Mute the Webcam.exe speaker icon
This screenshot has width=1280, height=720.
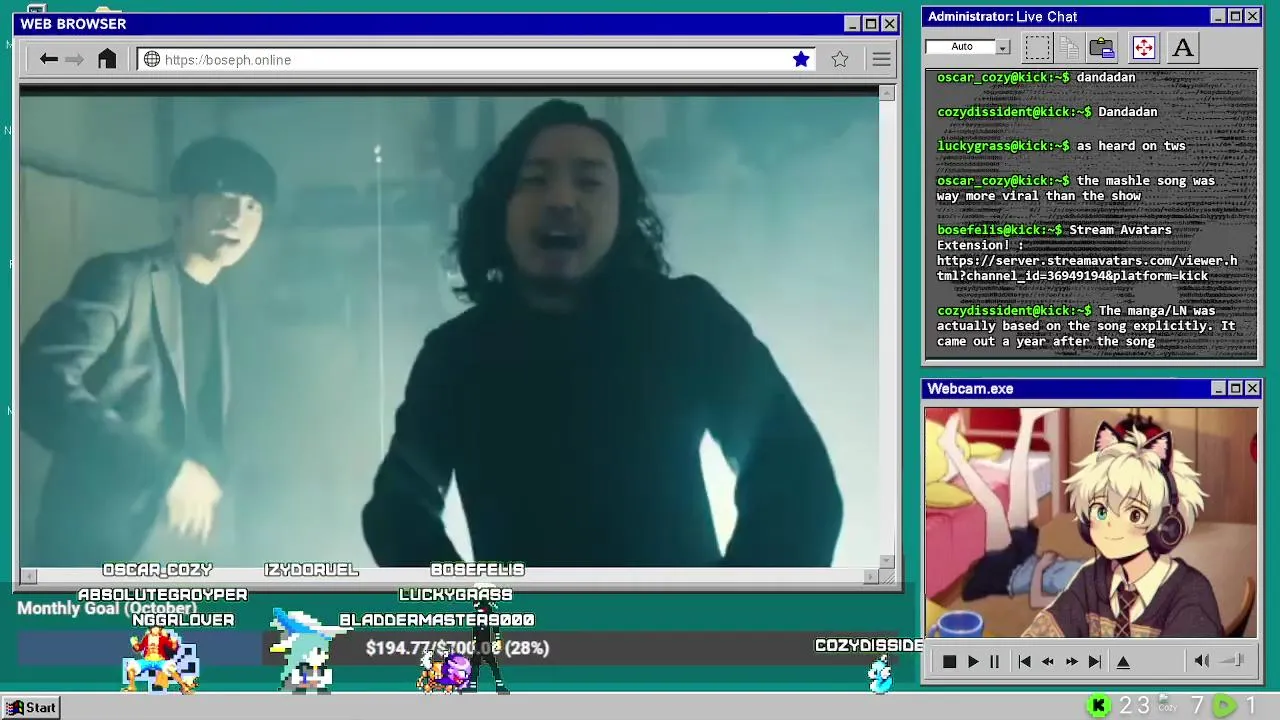point(1202,661)
